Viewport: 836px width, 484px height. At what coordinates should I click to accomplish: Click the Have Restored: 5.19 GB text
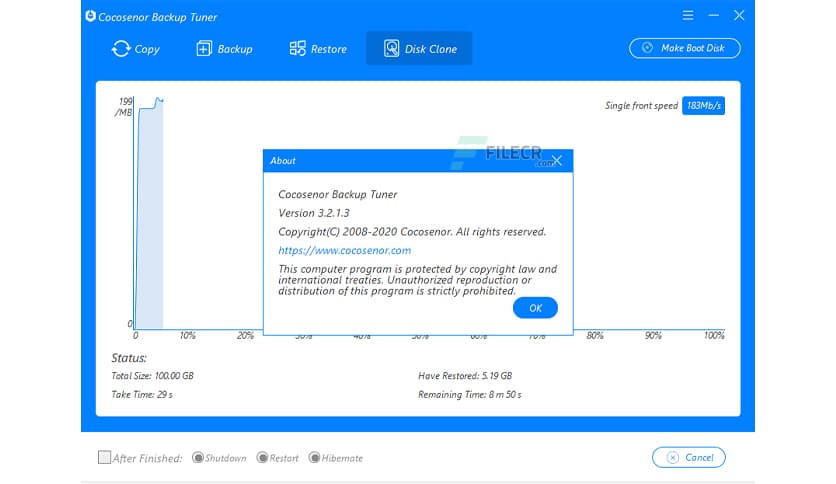point(465,376)
